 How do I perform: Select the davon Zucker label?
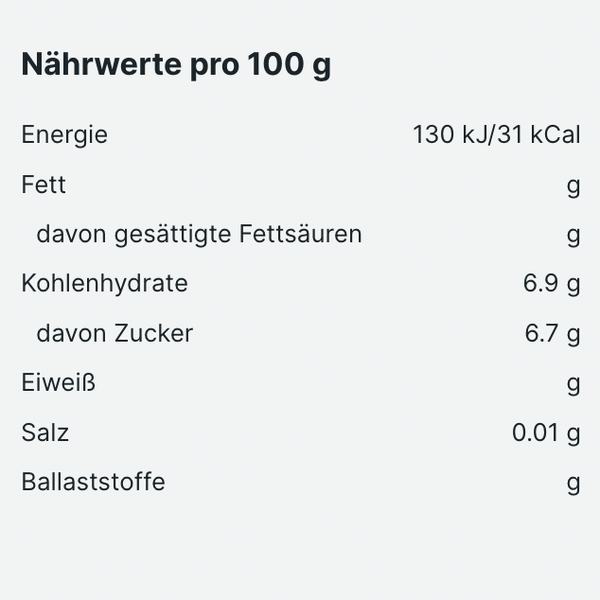tap(115, 333)
